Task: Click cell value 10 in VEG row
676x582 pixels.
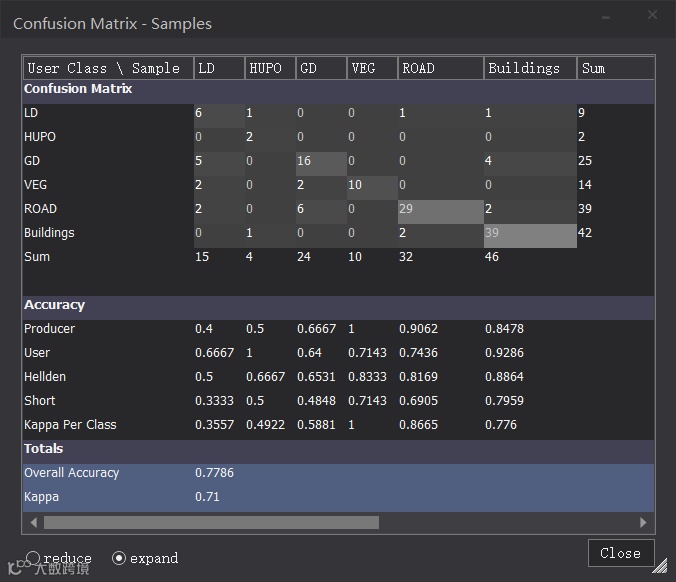Action: pos(355,185)
